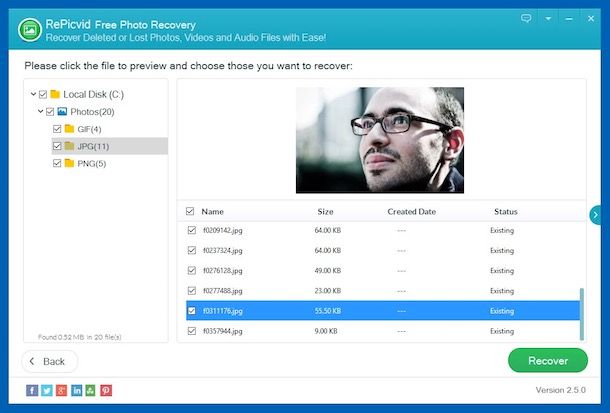Image resolution: width=610 pixels, height=413 pixels.
Task: Click the RePicvid app logo icon
Action: tap(30, 30)
